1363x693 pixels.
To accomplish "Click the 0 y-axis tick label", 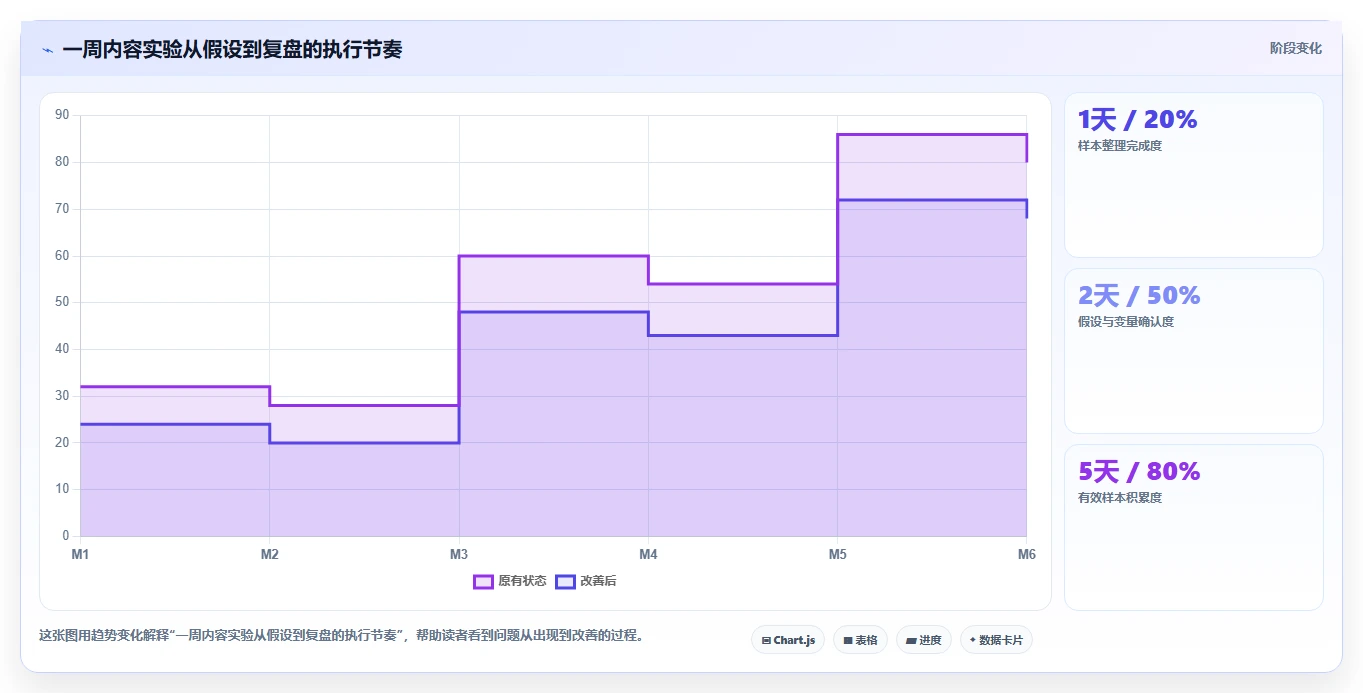I will tap(65, 536).
